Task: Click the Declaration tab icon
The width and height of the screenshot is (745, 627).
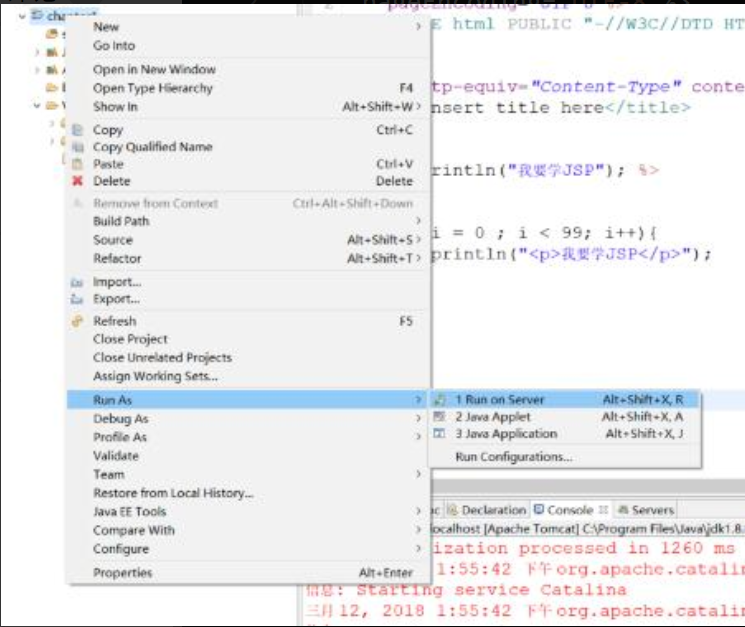Action: pos(452,510)
